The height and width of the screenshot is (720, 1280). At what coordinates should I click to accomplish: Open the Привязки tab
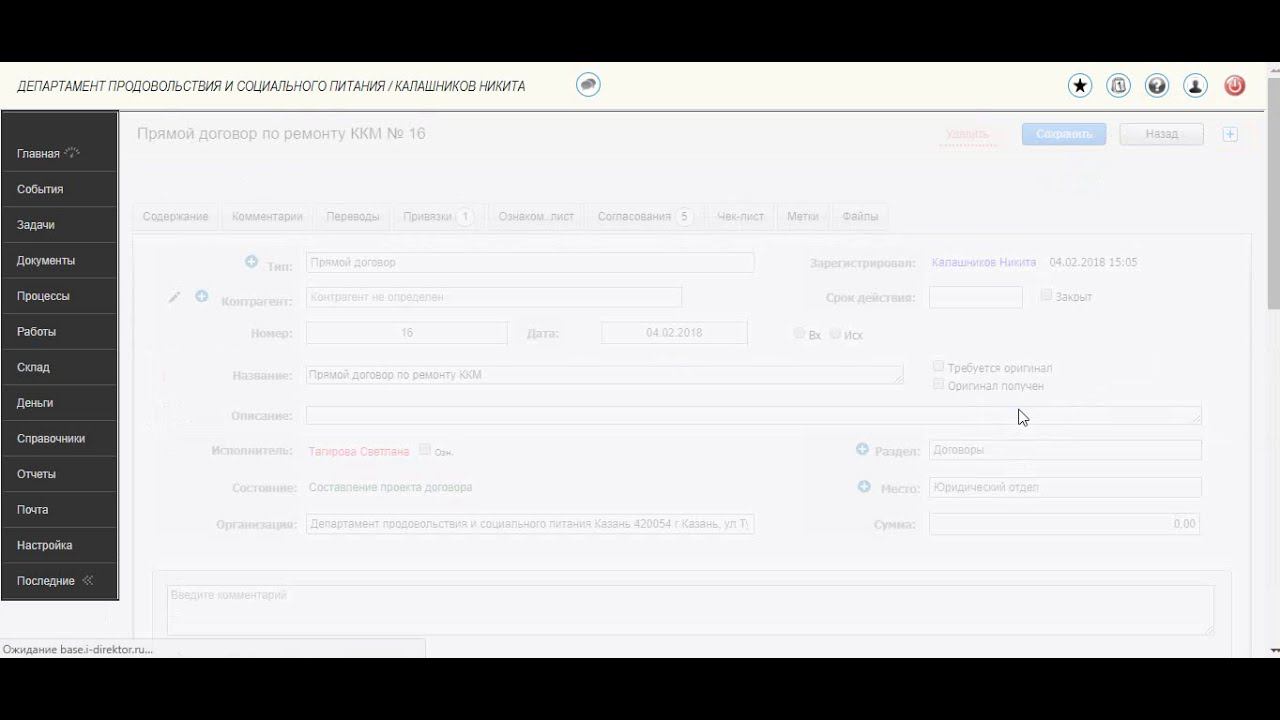[x=438, y=216]
